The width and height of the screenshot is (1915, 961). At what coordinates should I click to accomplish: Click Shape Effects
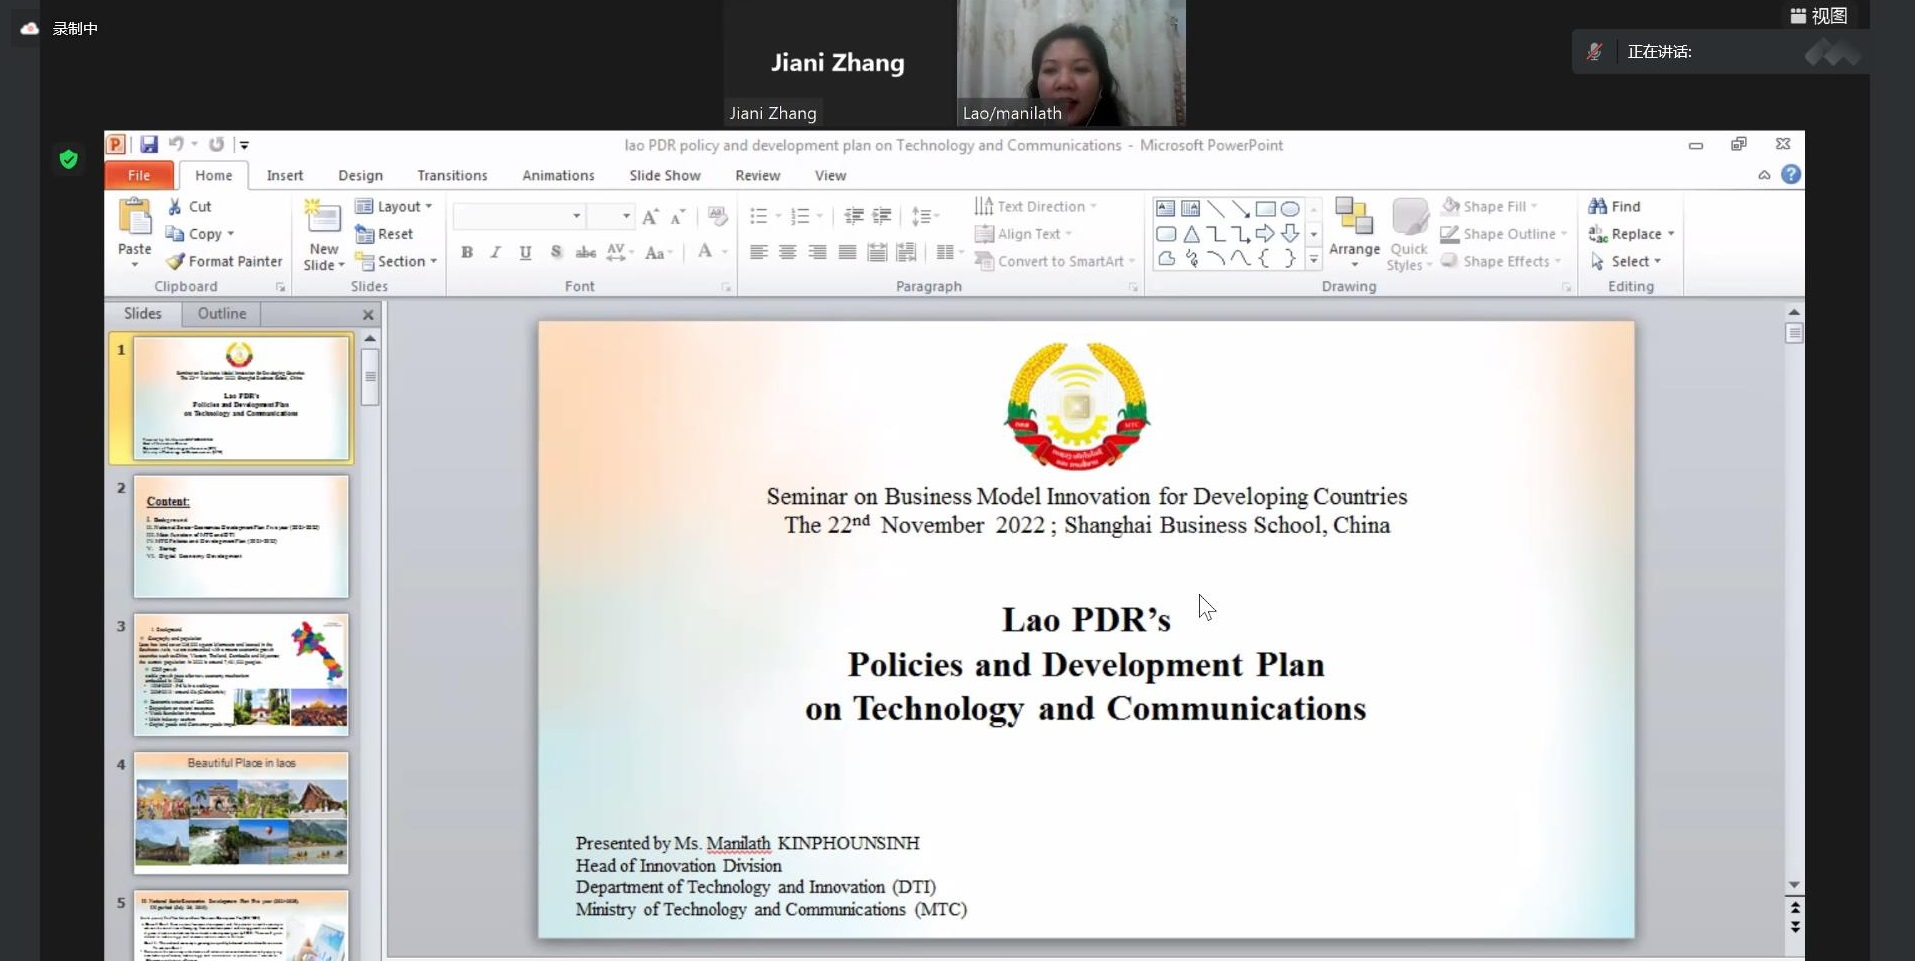(x=1501, y=261)
